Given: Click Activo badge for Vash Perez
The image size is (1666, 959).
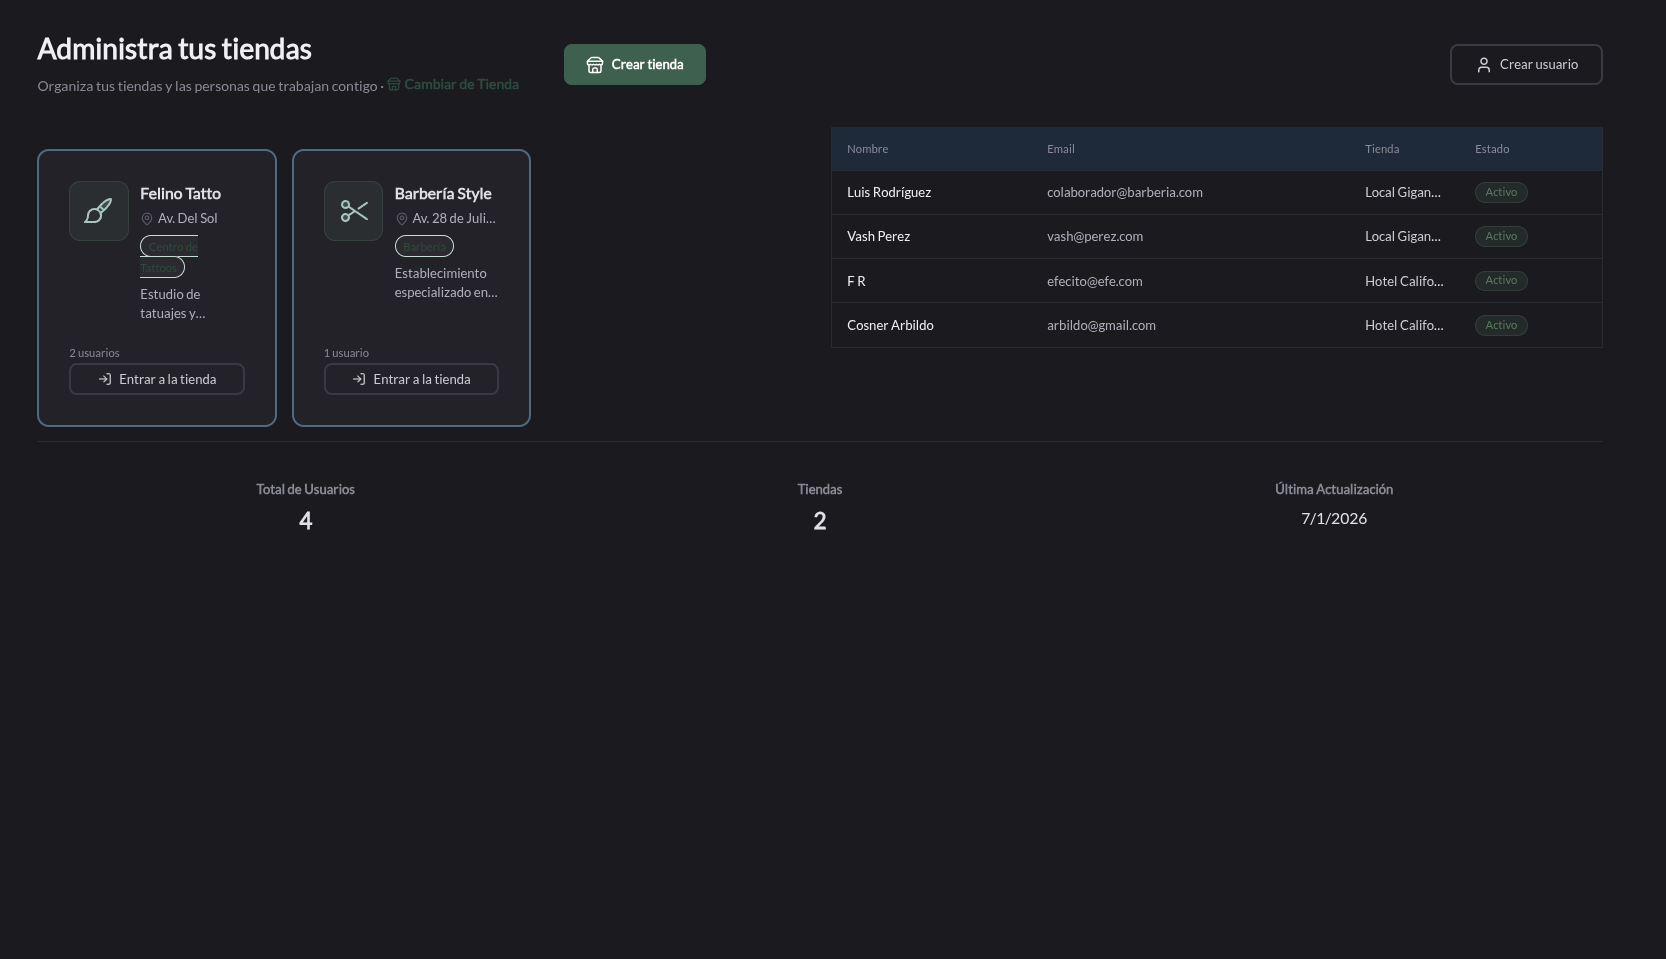Looking at the screenshot, I should pyautogui.click(x=1501, y=236).
